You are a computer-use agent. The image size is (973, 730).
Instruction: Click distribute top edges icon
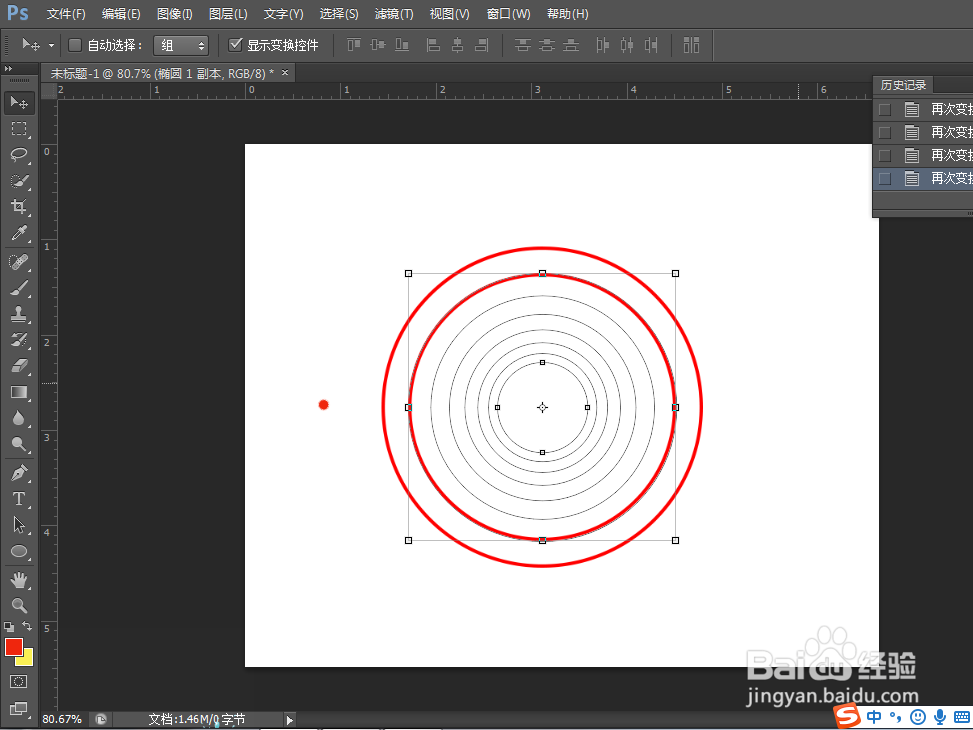click(x=522, y=45)
